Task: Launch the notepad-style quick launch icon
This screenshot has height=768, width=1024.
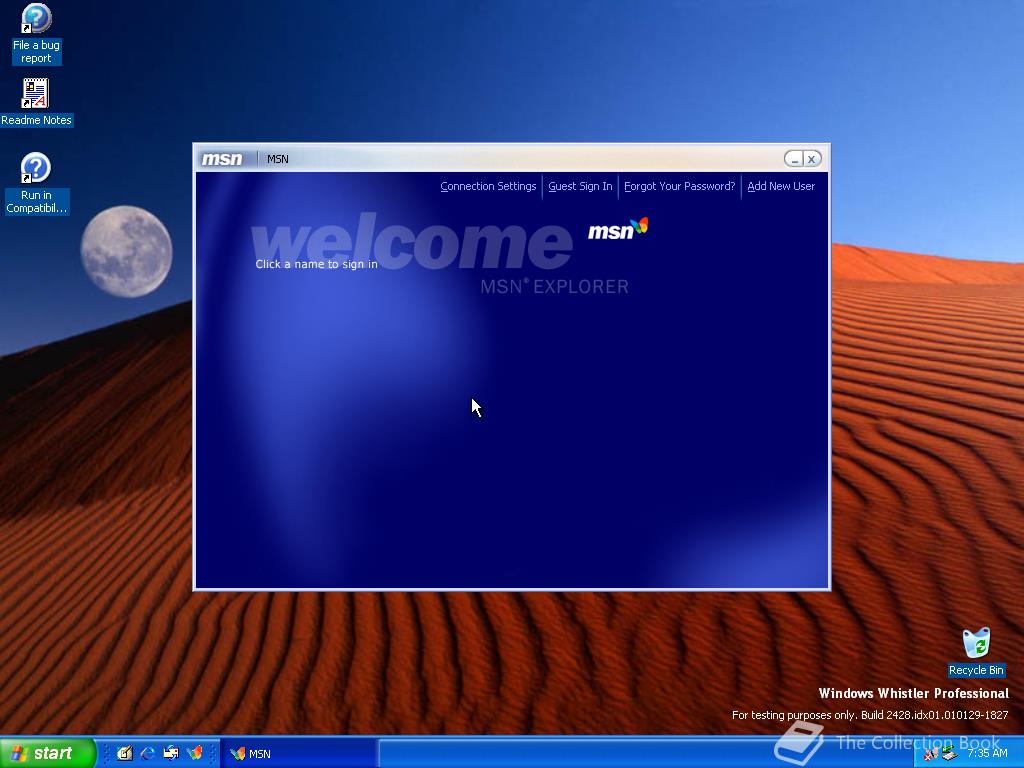Action: 124,753
